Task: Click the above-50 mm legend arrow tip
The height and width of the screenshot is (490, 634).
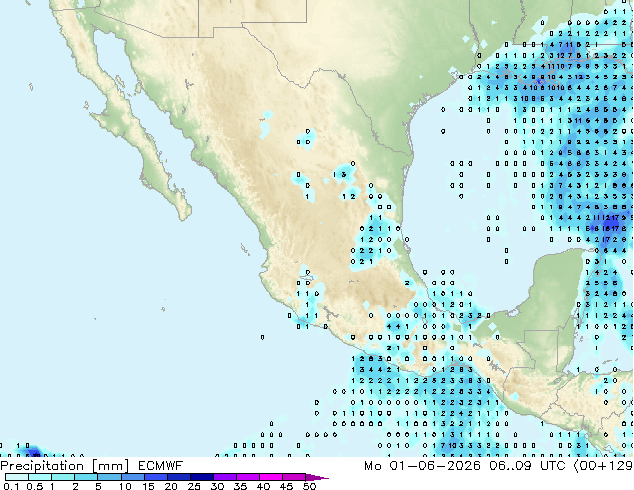Action: coord(317,478)
